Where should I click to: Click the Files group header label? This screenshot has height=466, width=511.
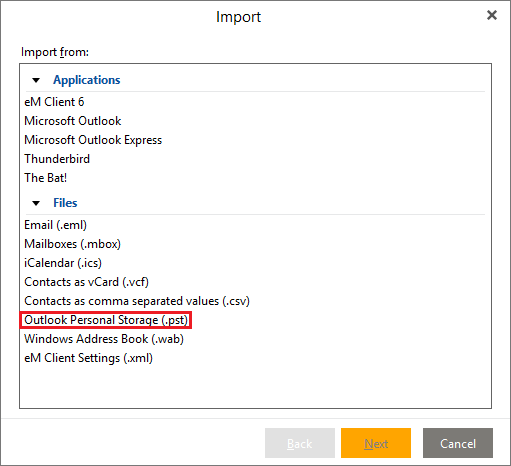65,203
